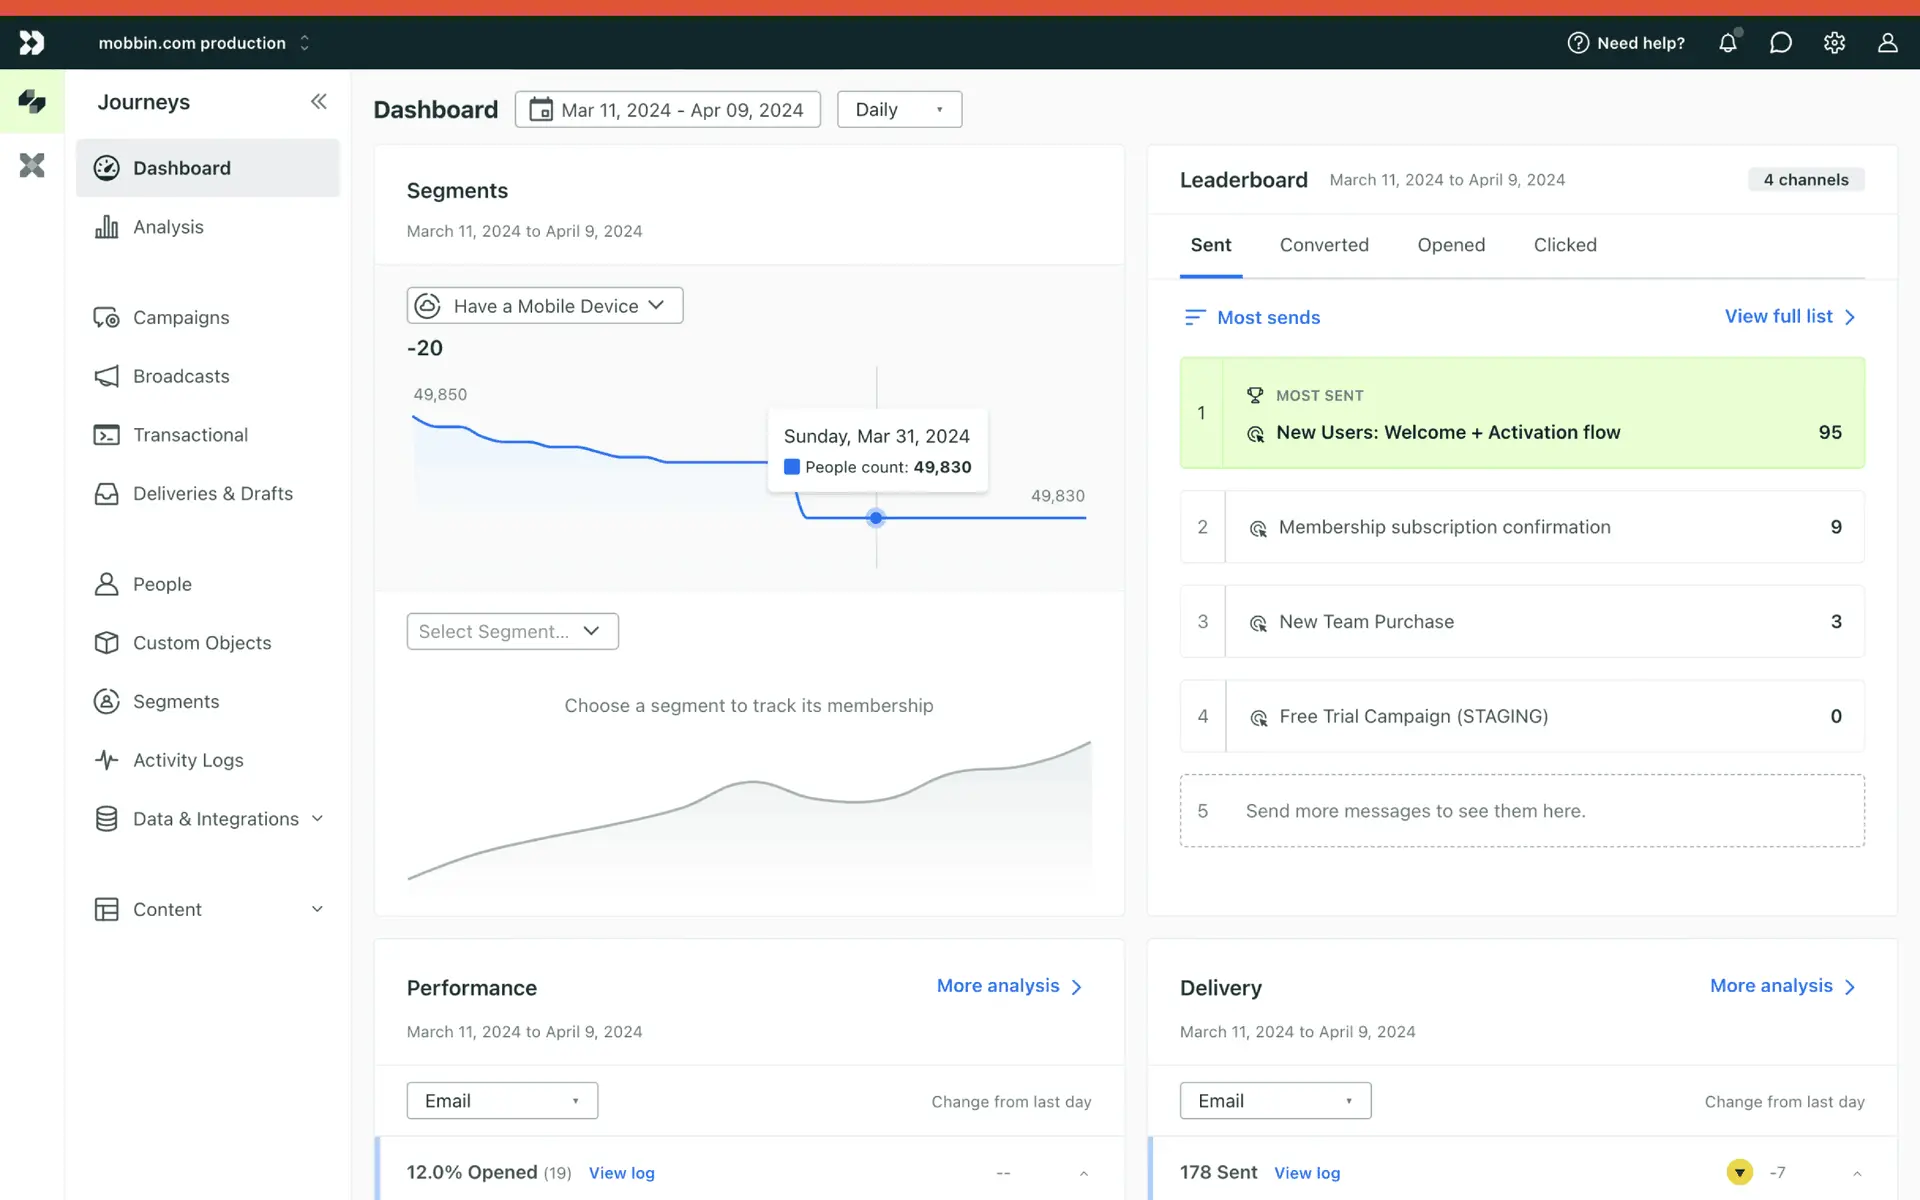This screenshot has height=1200, width=1920.
Task: Open Campaigns in the sidebar
Action: coord(181,317)
